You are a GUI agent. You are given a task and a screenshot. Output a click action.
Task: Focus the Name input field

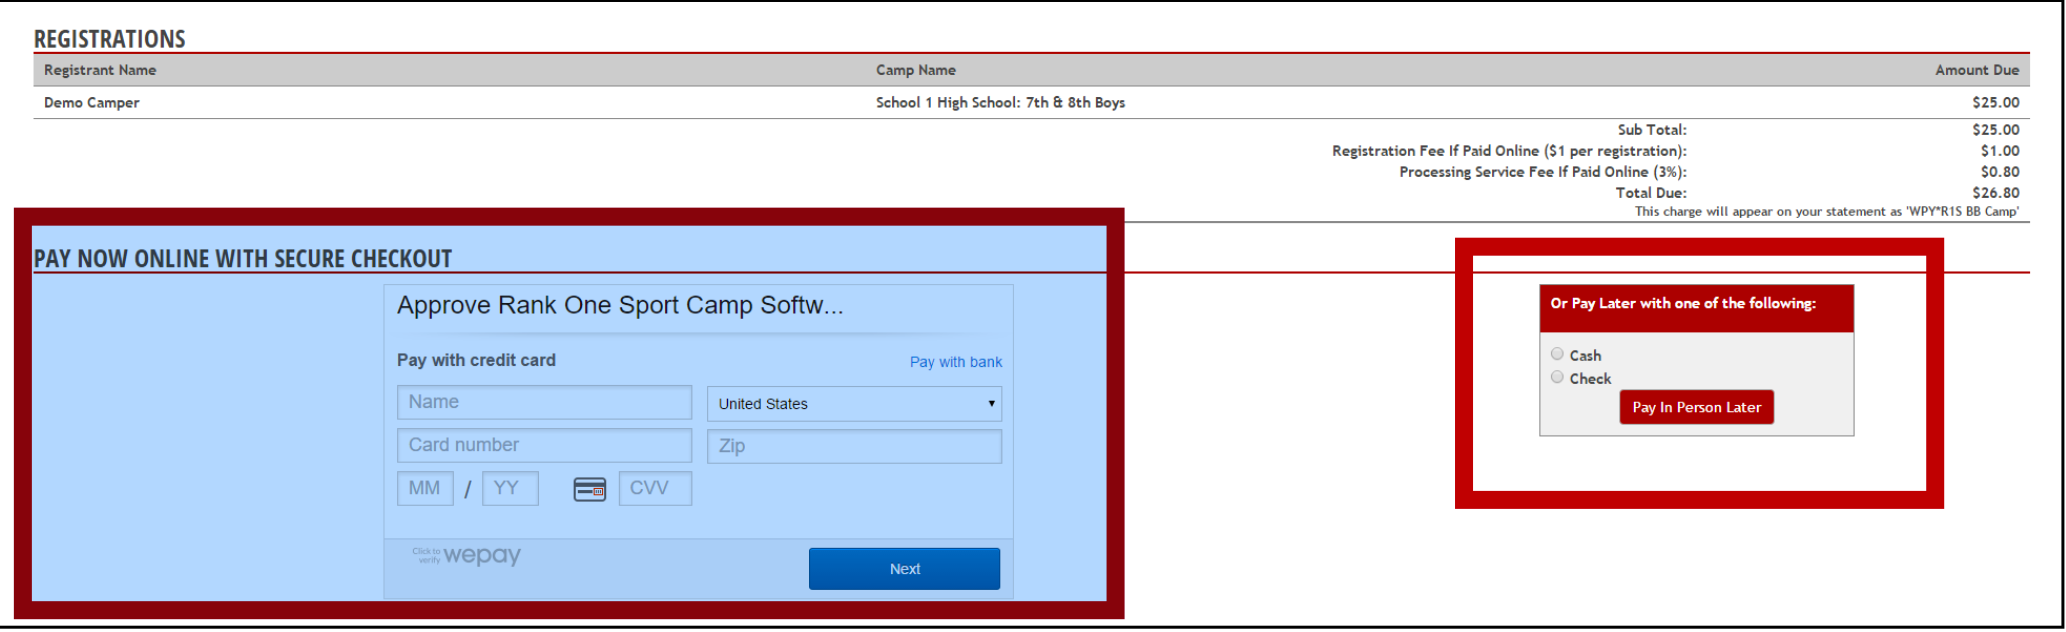click(544, 402)
